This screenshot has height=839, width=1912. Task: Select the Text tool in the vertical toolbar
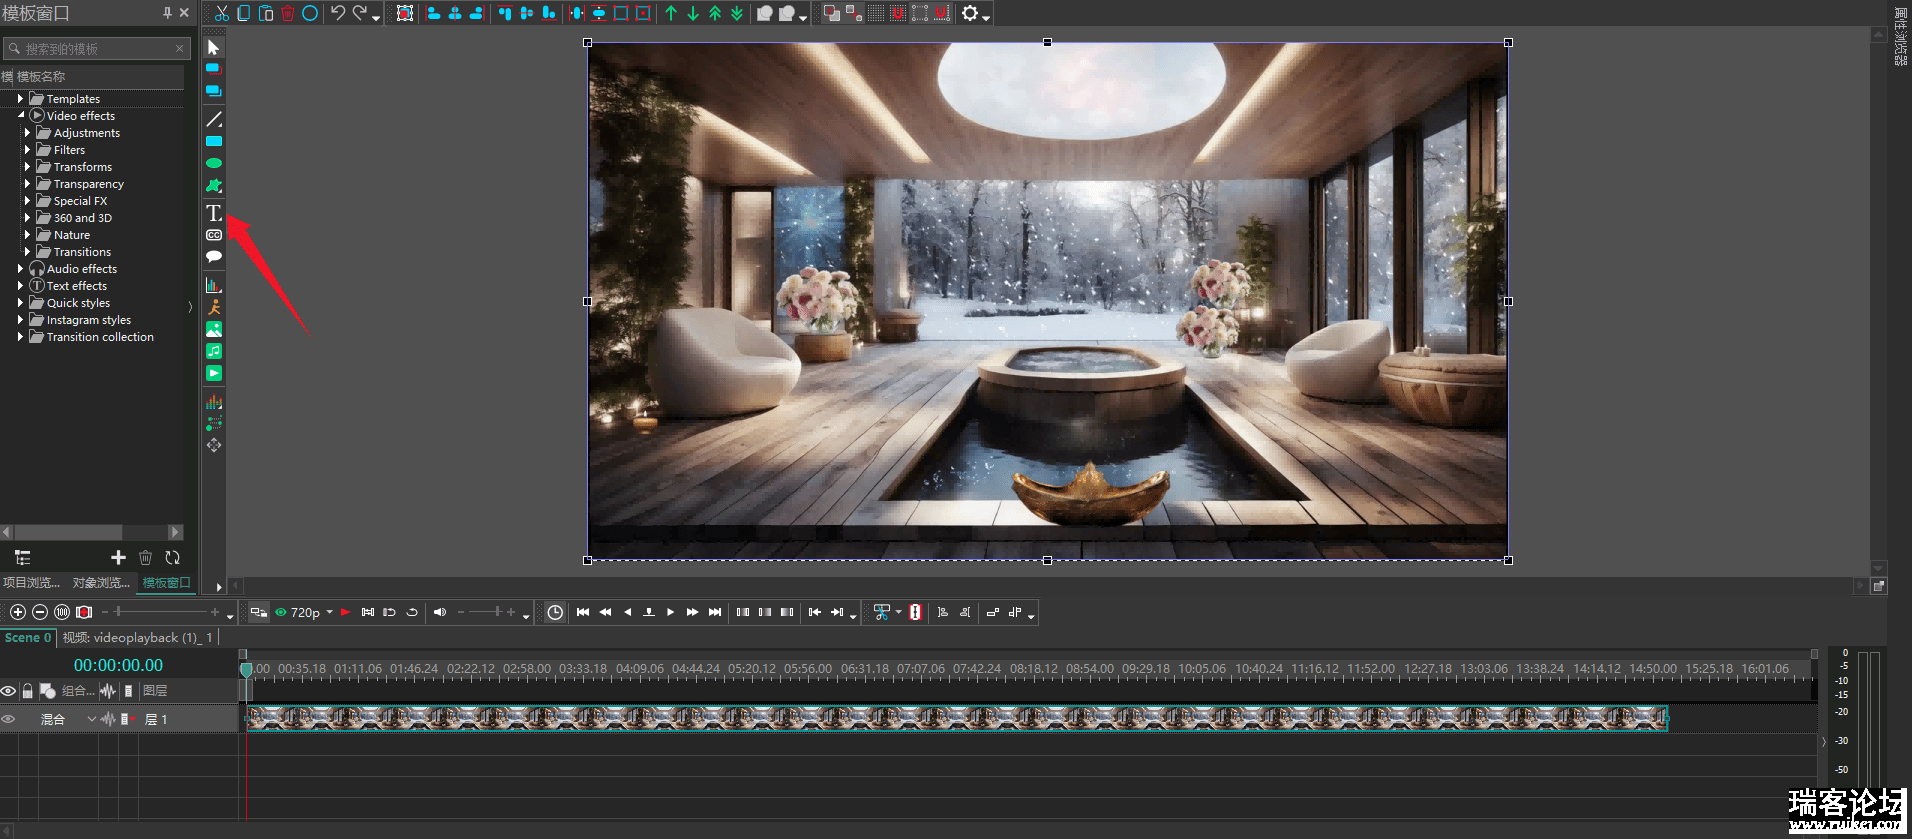tap(214, 213)
